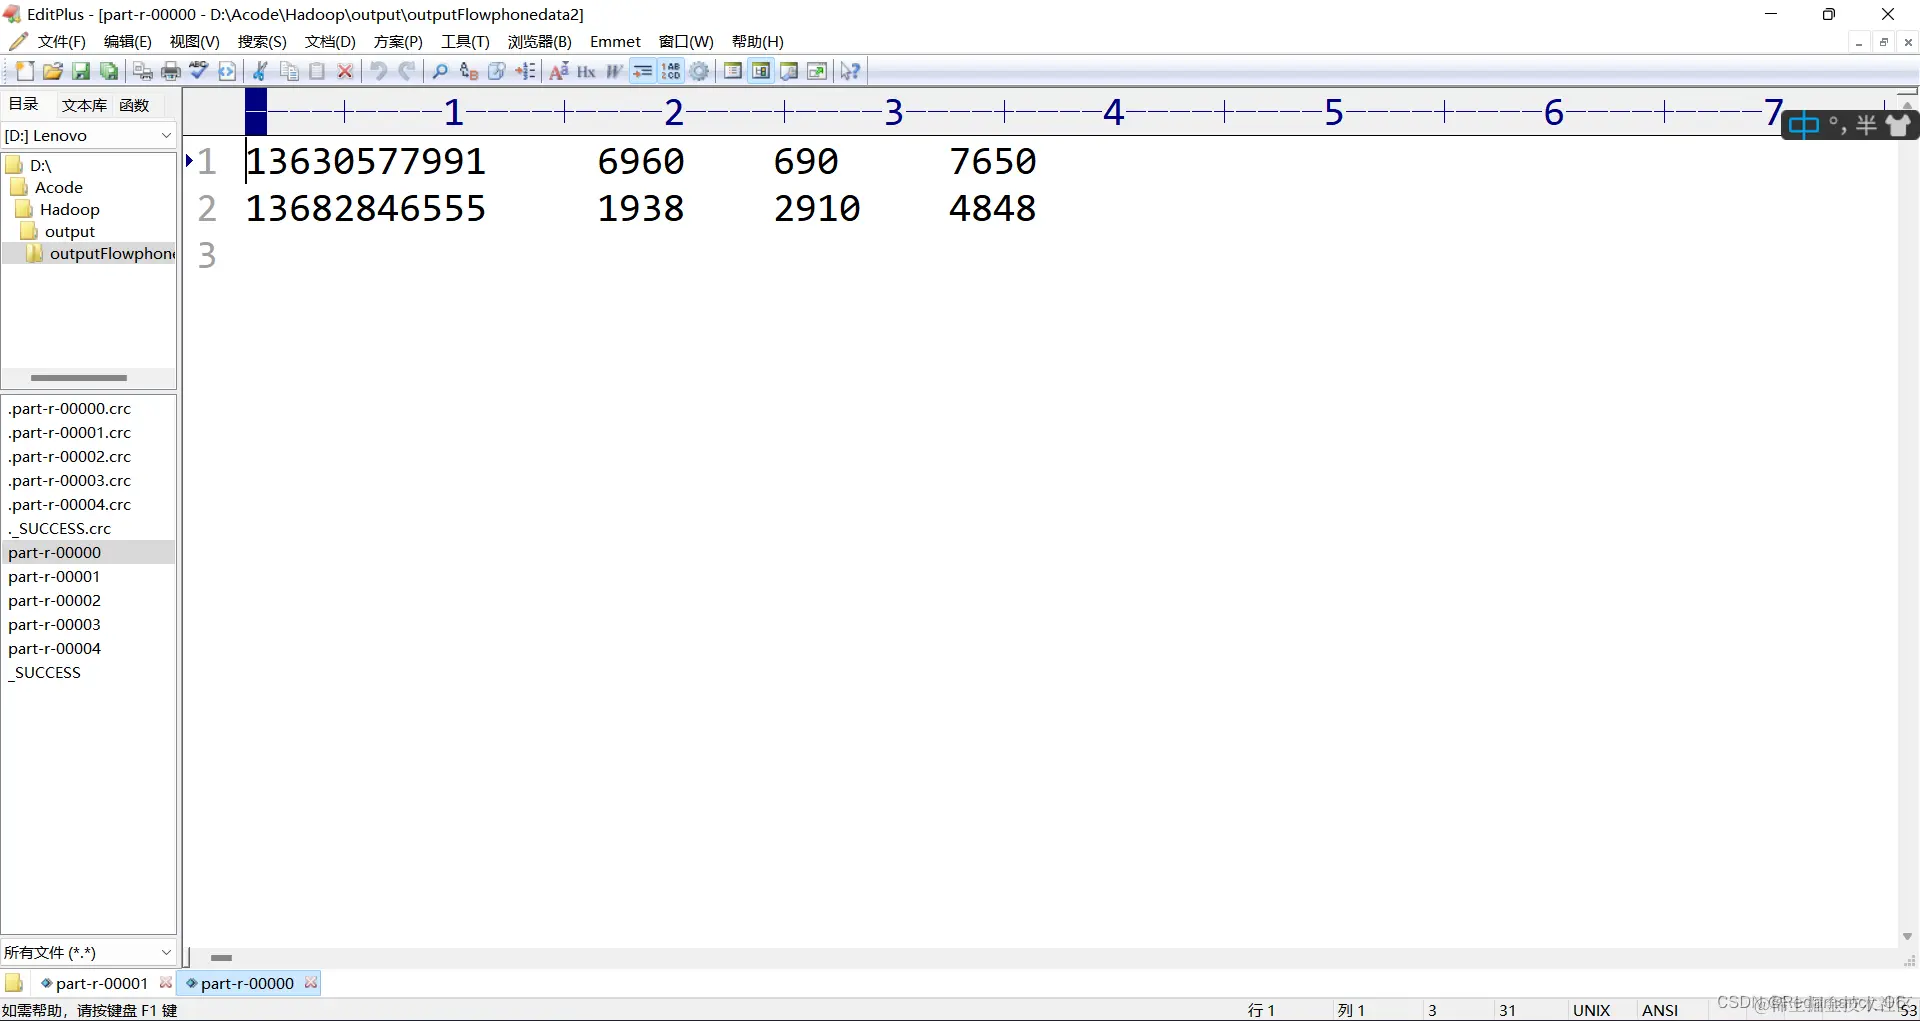Switch to the part-r-00001 document tab
This screenshot has width=1920, height=1021.
click(102, 983)
